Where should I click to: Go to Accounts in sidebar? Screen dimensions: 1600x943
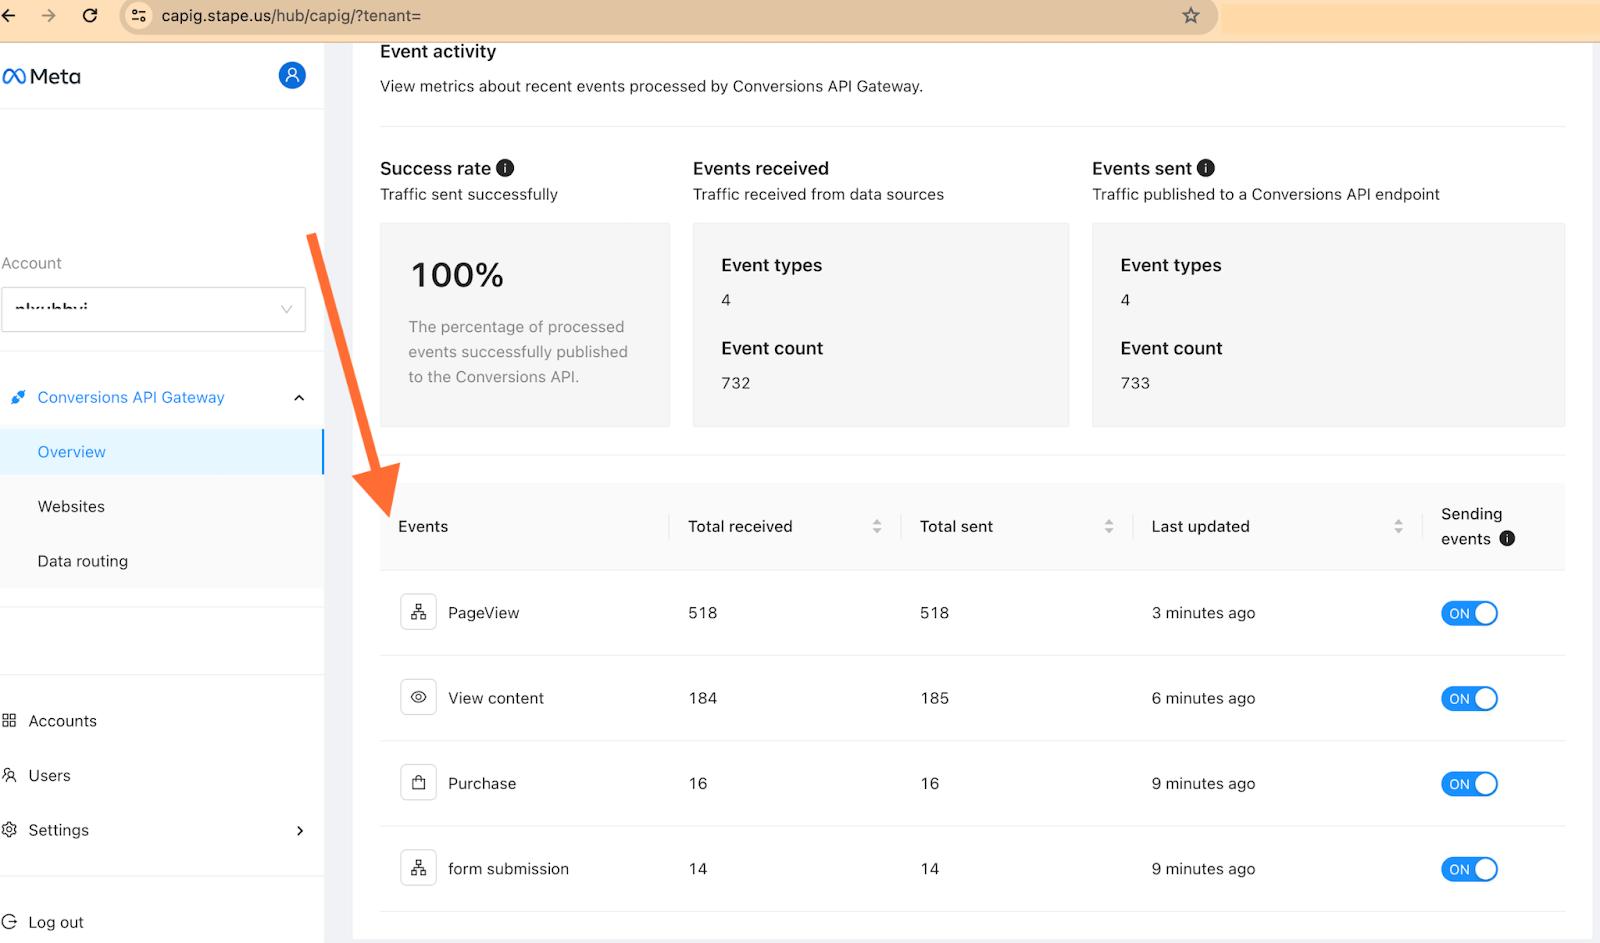(x=62, y=721)
